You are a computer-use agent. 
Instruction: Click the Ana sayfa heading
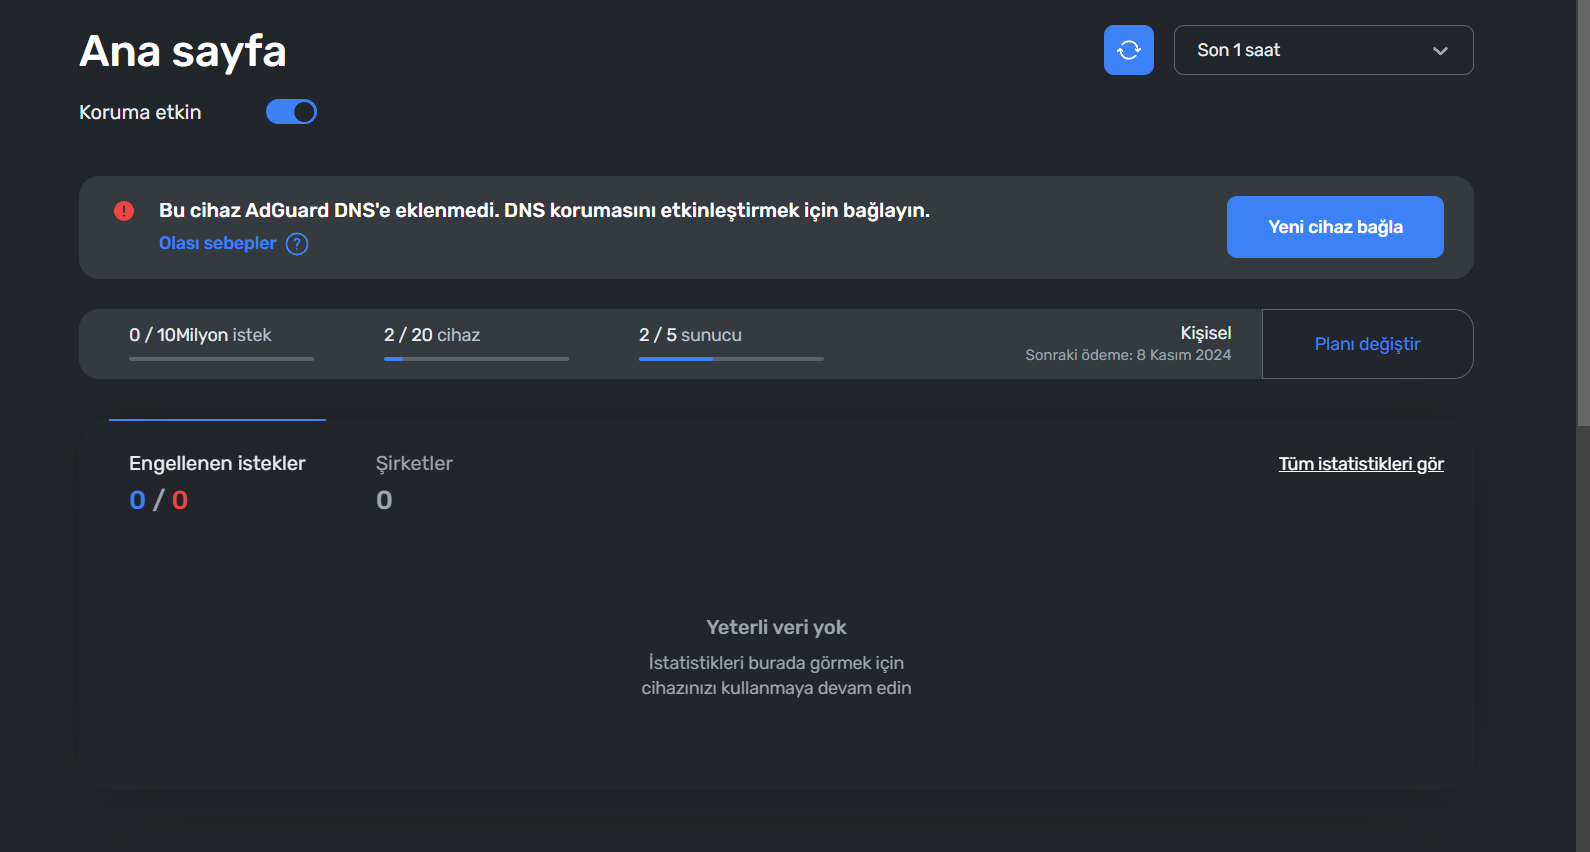pyautogui.click(x=183, y=51)
